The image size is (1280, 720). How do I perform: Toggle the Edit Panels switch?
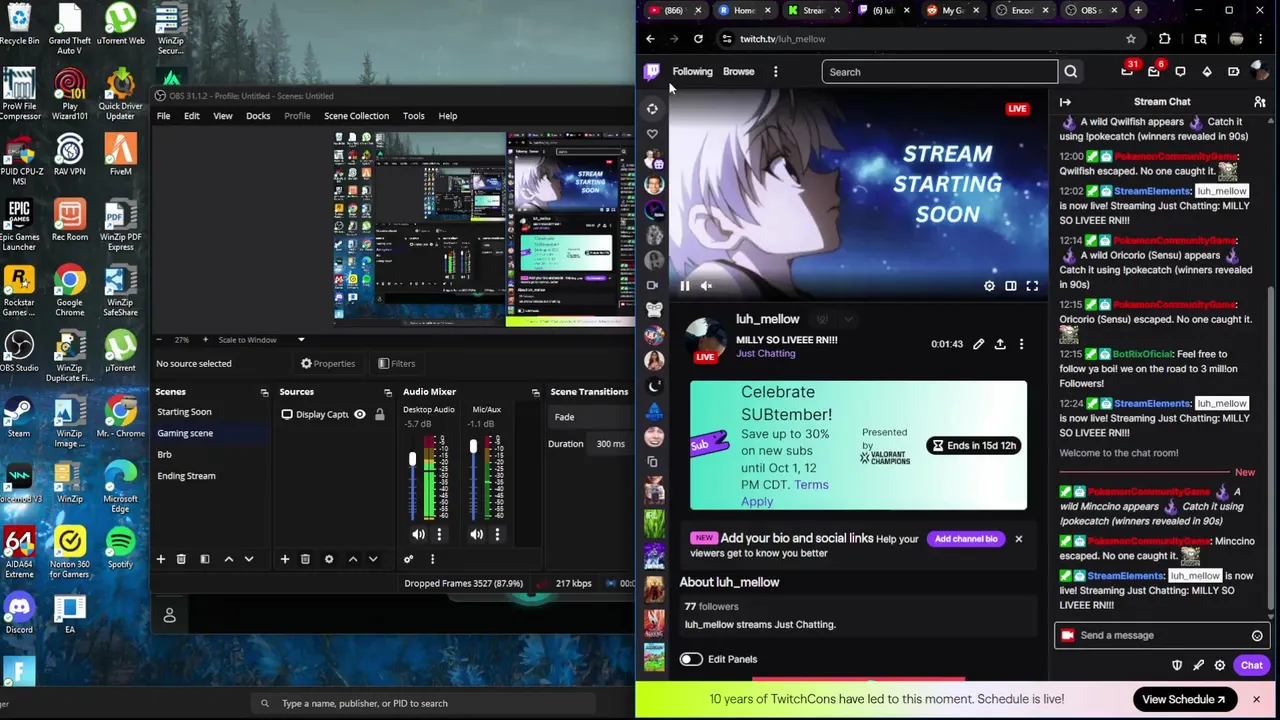click(x=691, y=659)
